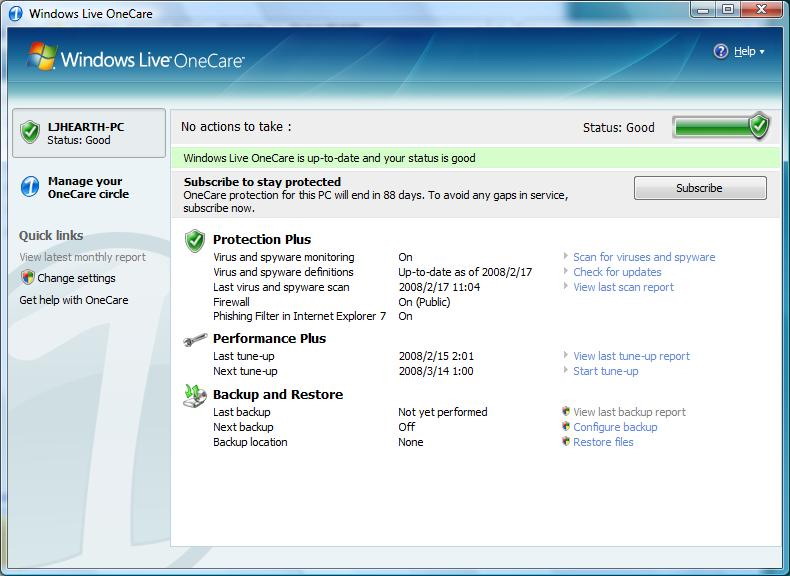The image size is (790, 576).
Task: Click the Protection Plus green shield icon
Action: click(194, 241)
